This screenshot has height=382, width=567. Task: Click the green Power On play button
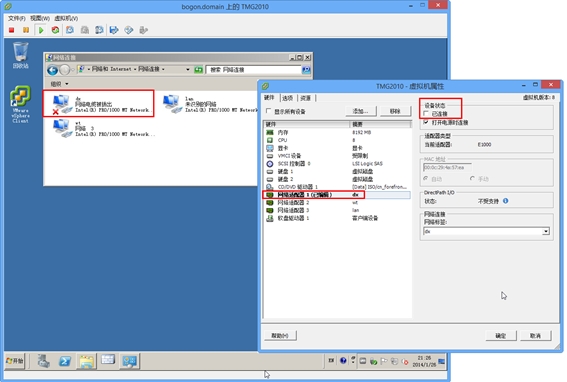coord(41,30)
